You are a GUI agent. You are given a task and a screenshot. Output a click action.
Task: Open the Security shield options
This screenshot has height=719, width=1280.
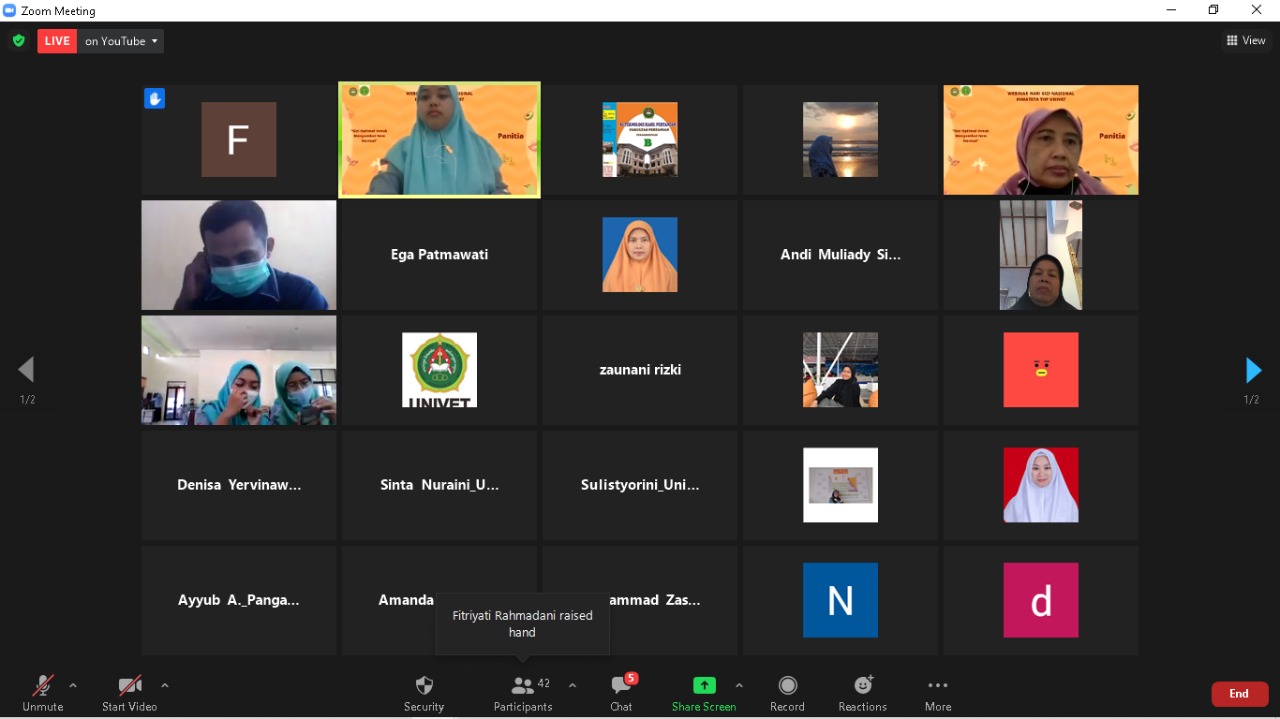[x=424, y=693]
